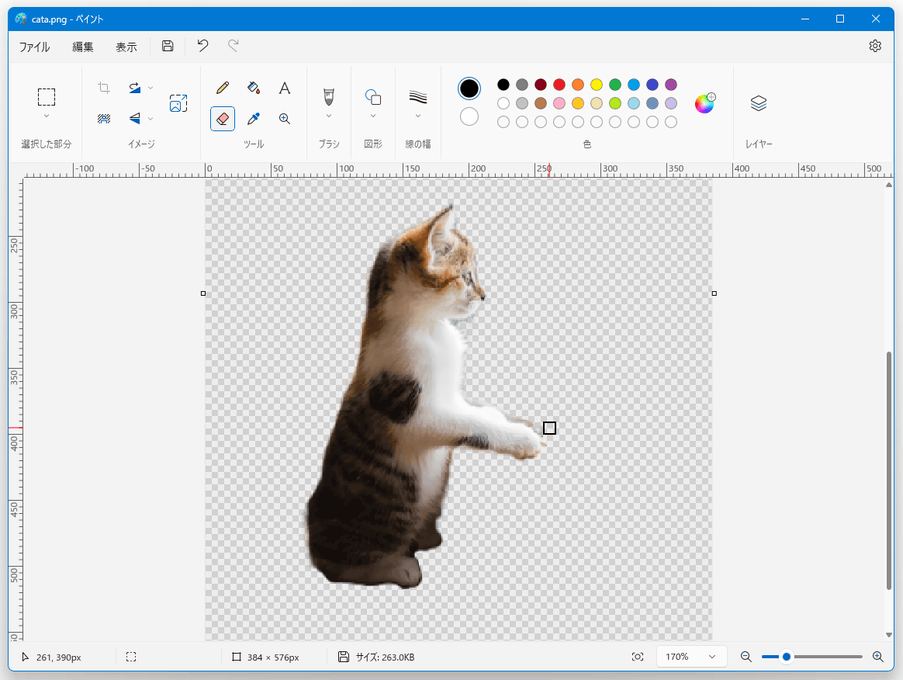This screenshot has height=680, width=903.
Task: Select the Color picker eyedropper tool
Action: coord(253,119)
